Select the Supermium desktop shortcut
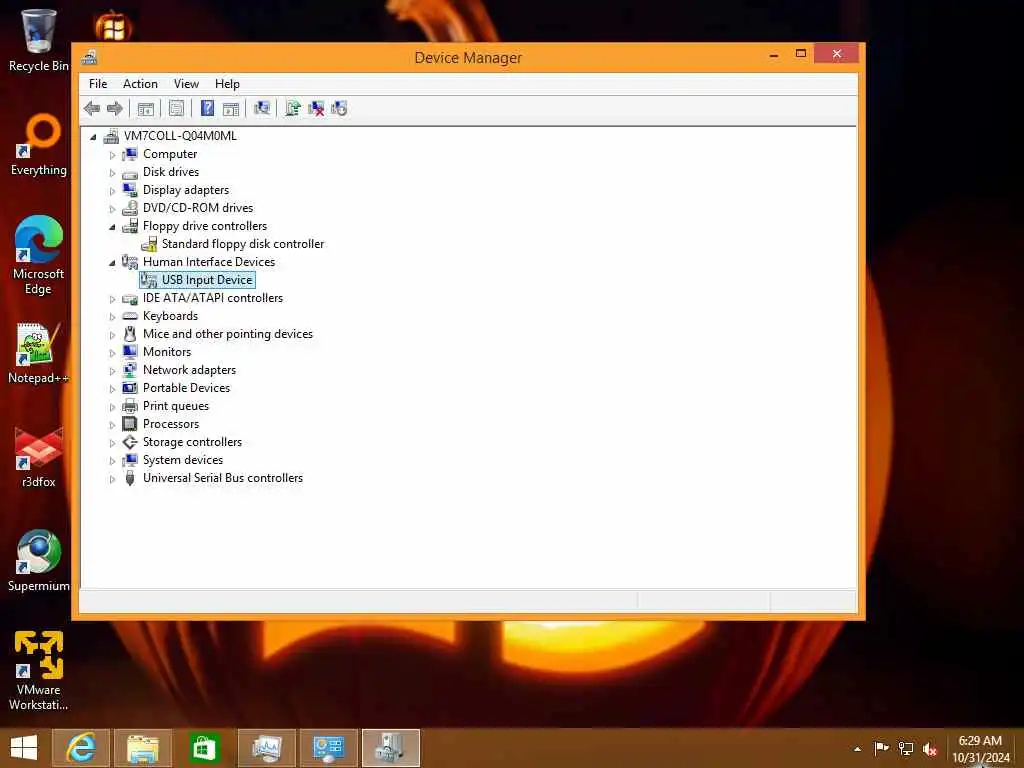The image size is (1024, 768). coord(39,561)
